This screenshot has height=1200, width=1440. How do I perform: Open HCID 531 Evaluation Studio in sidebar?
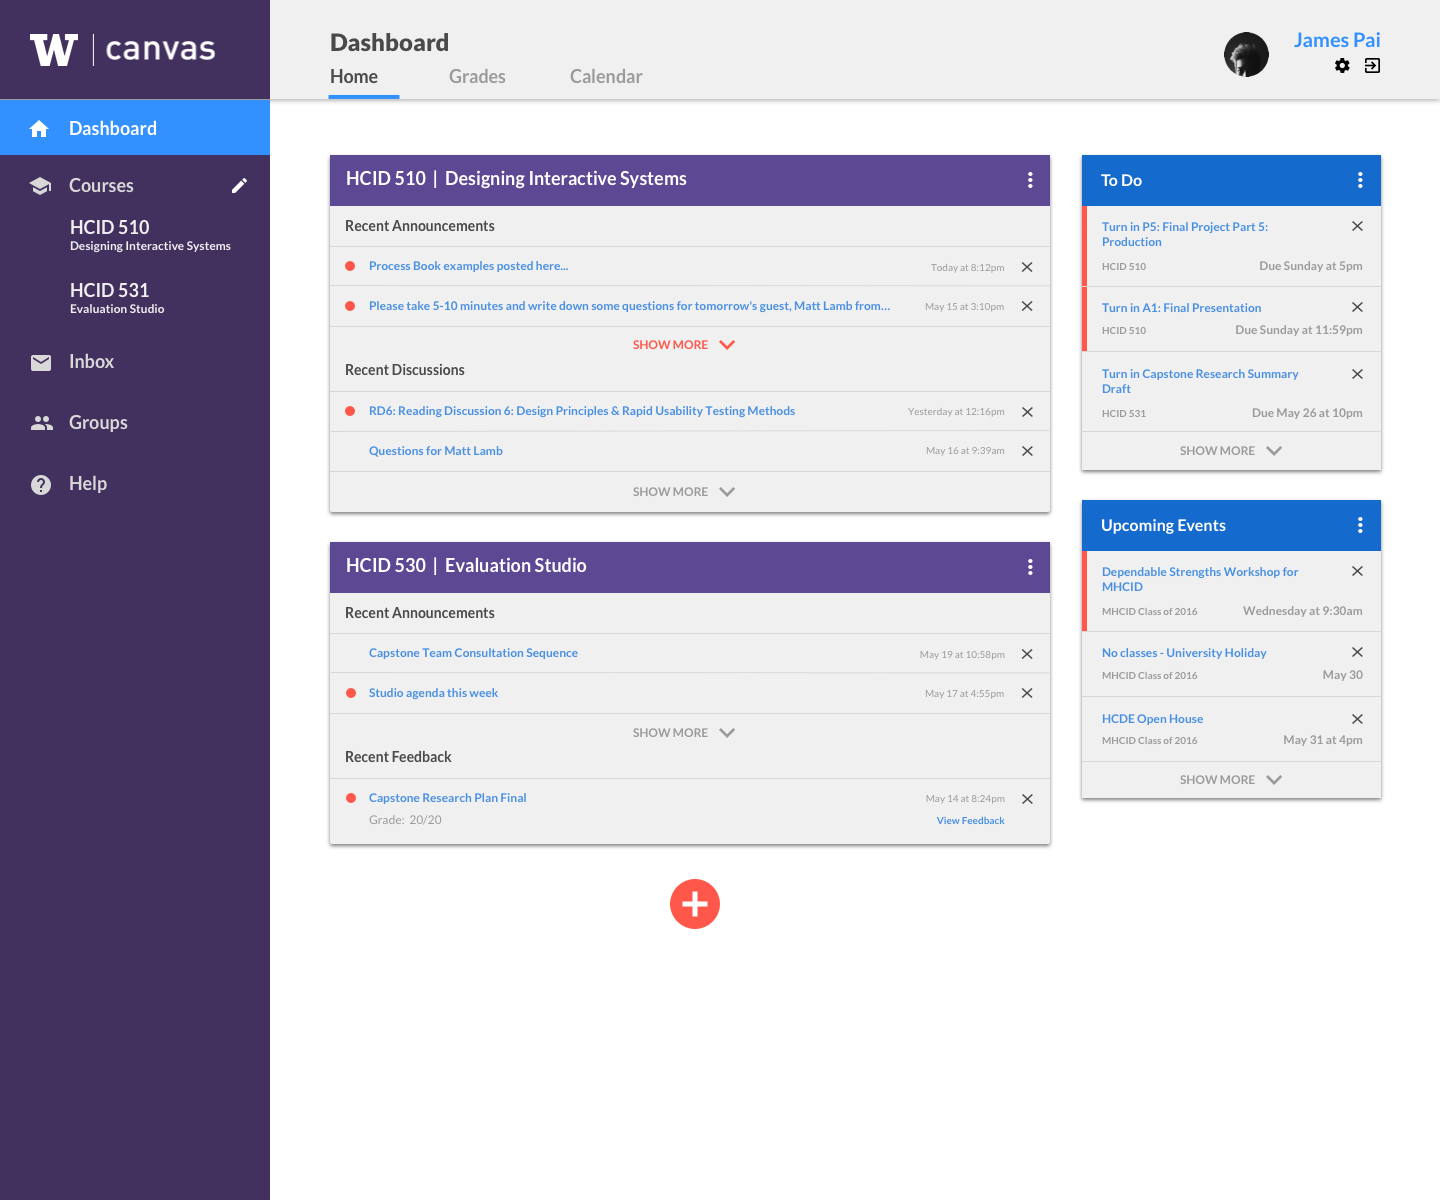(117, 298)
